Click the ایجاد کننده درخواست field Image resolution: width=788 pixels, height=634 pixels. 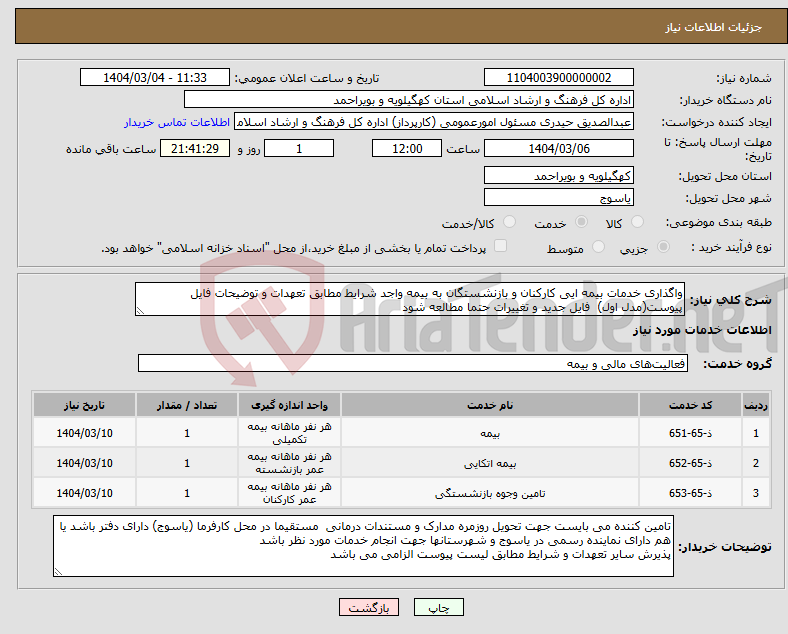pyautogui.click(x=434, y=122)
